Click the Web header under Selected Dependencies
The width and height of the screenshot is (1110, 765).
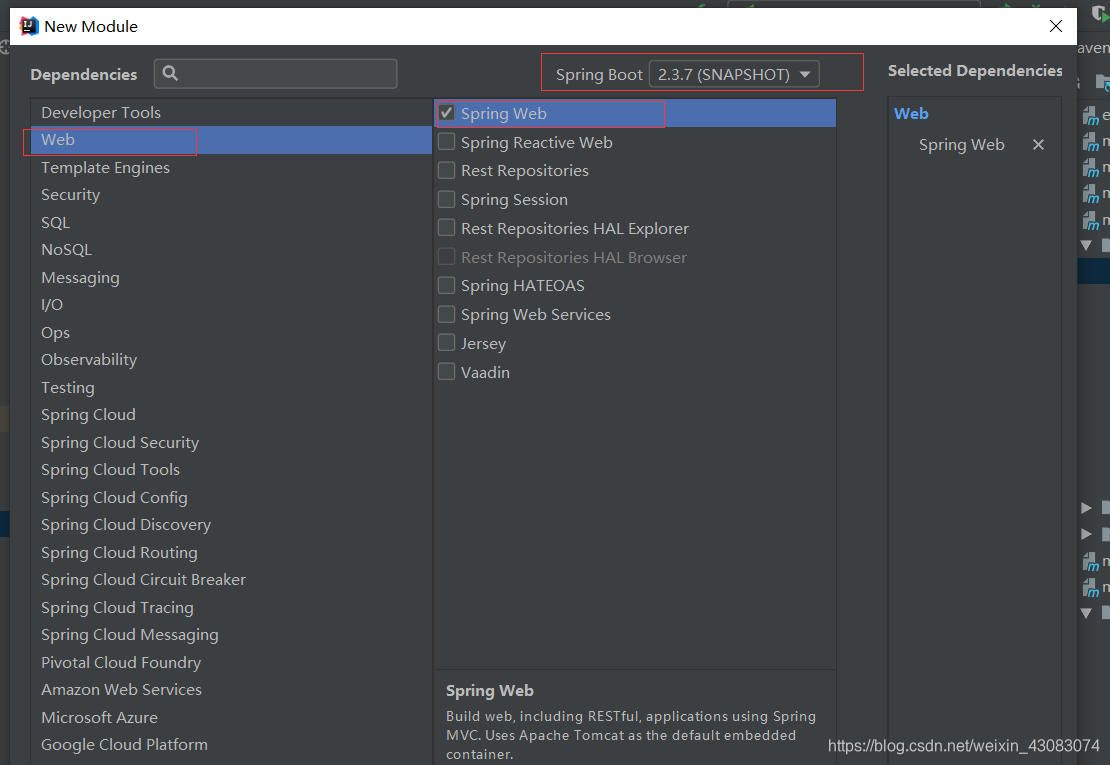(910, 114)
